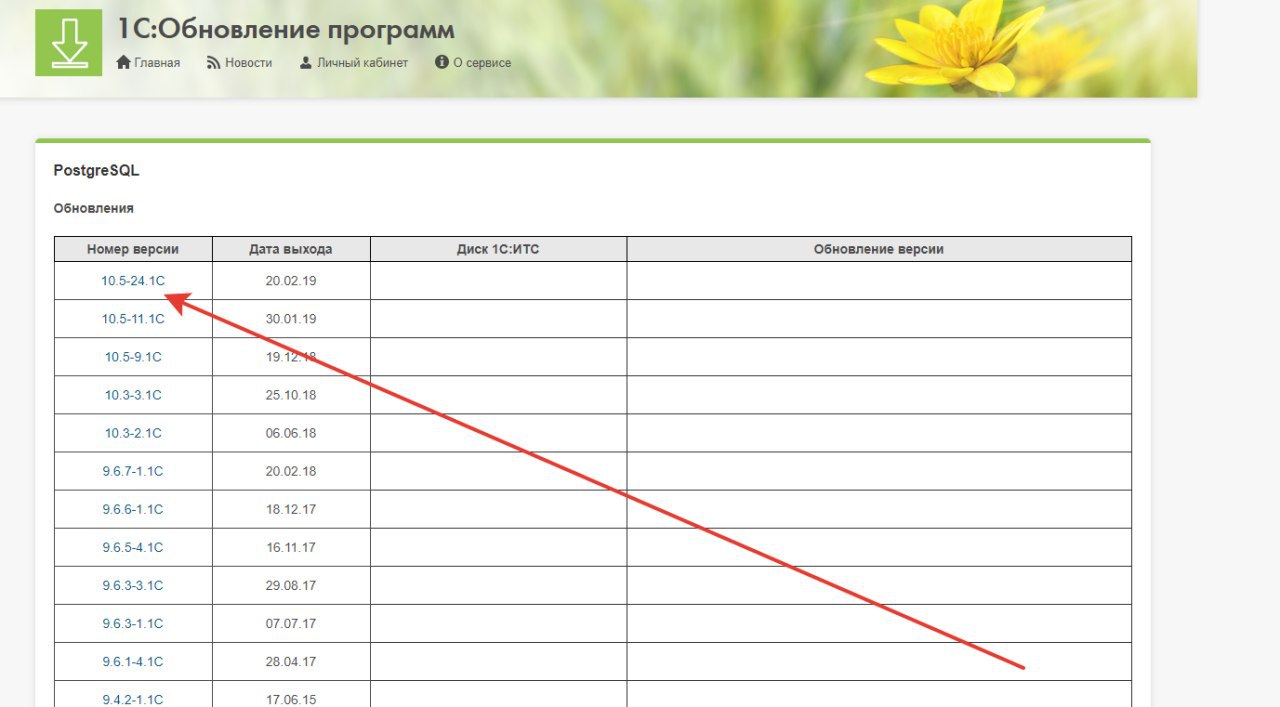Open version 10.5-9.1C link
This screenshot has width=1280, height=707.
(133, 357)
